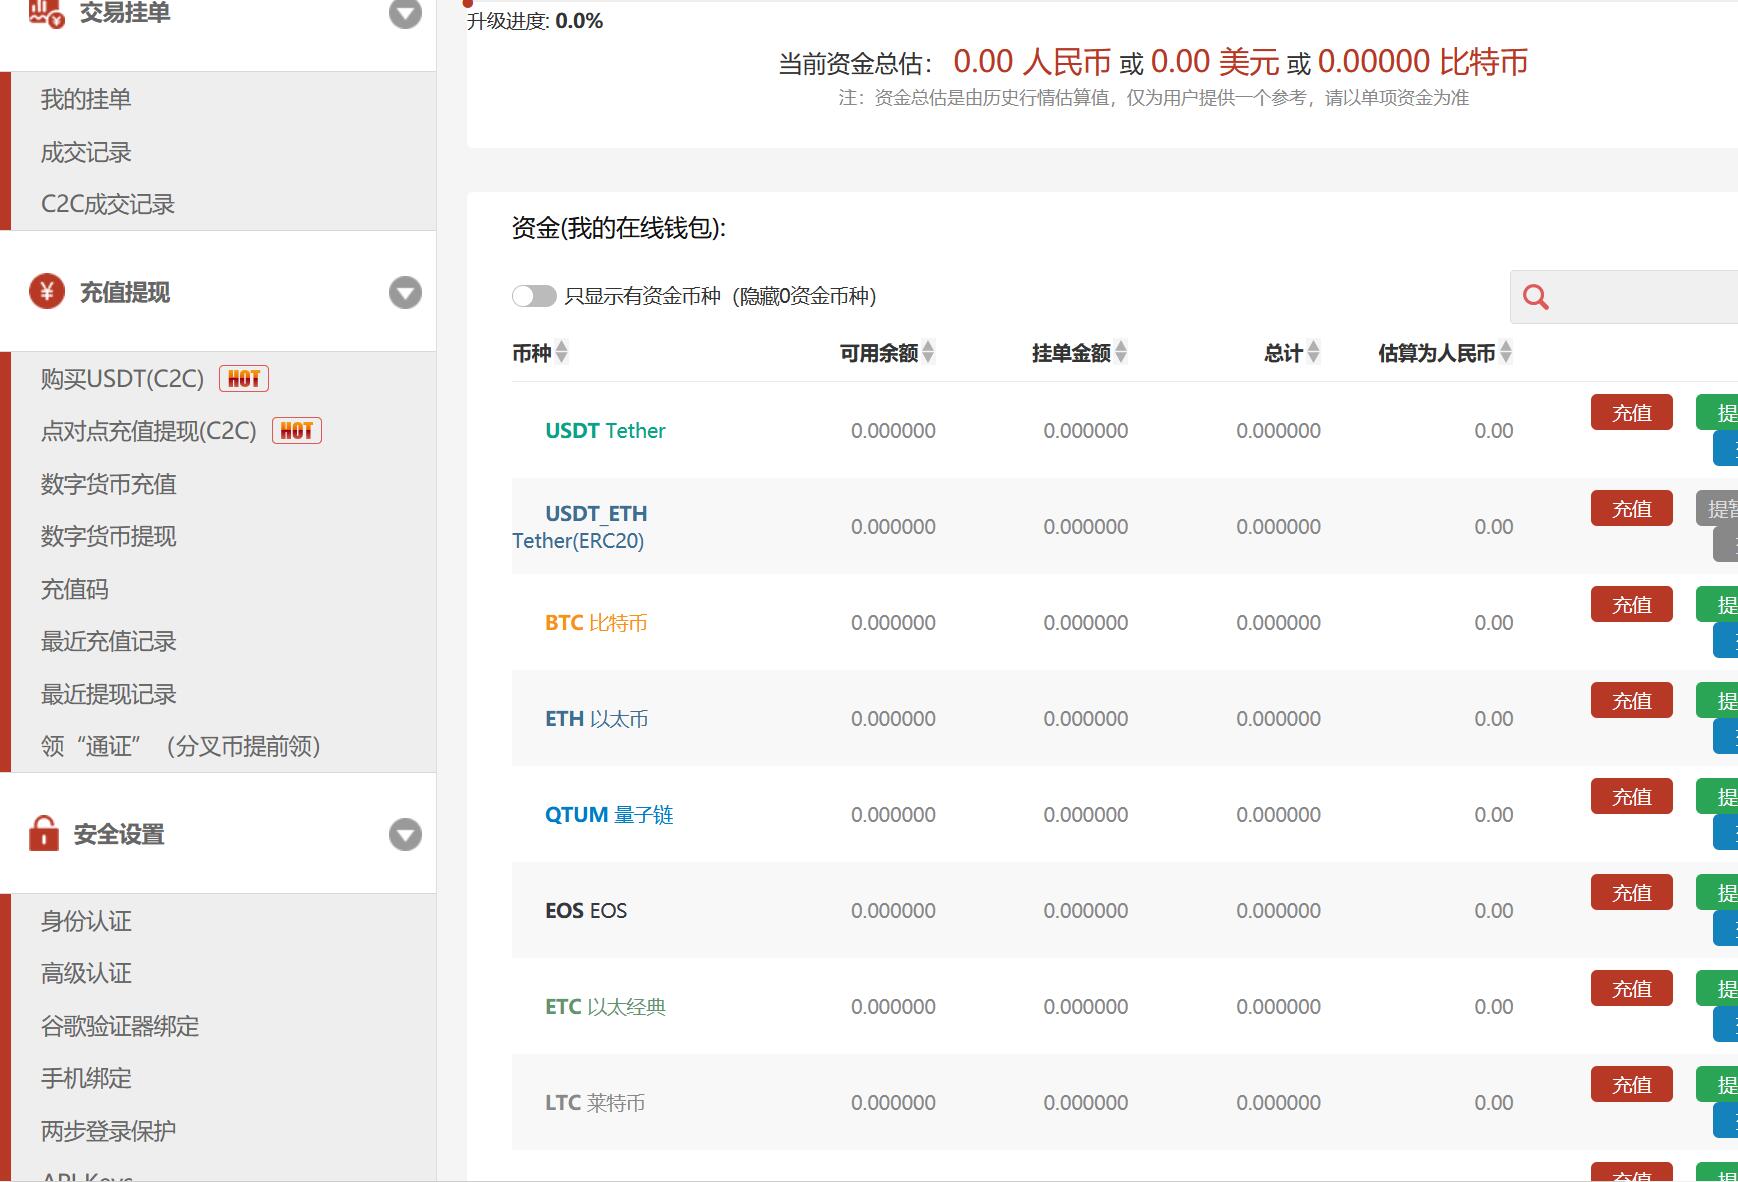Viewport: 1738px width, 1182px height.
Task: Click the 充值提现 yen coin icon
Action: click(47, 291)
